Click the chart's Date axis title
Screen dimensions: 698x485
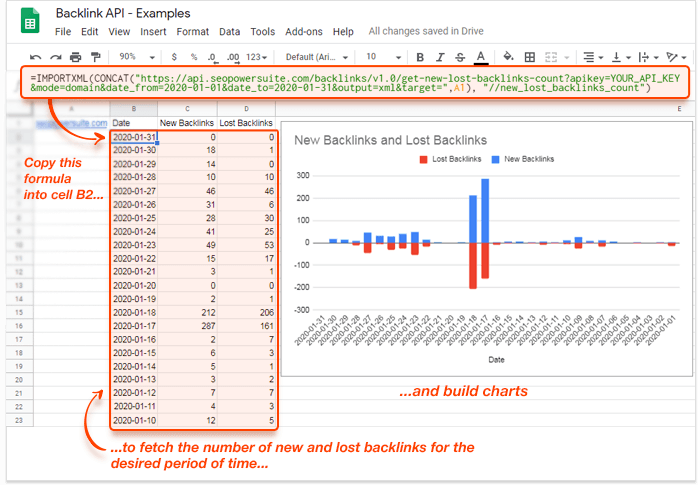[x=496, y=360]
